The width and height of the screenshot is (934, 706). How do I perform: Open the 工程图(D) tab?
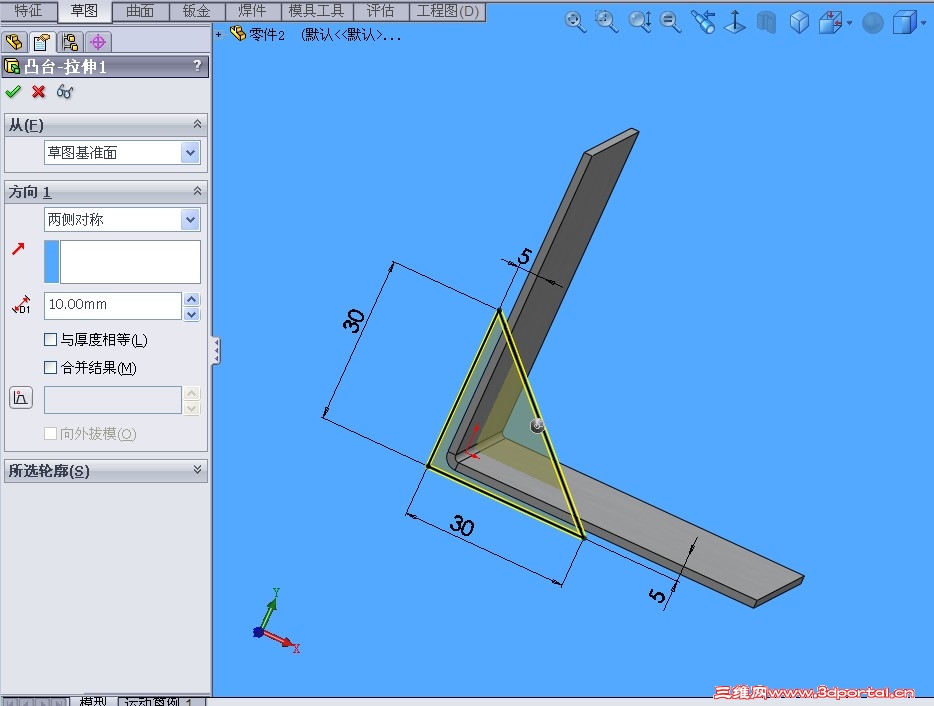click(x=447, y=11)
